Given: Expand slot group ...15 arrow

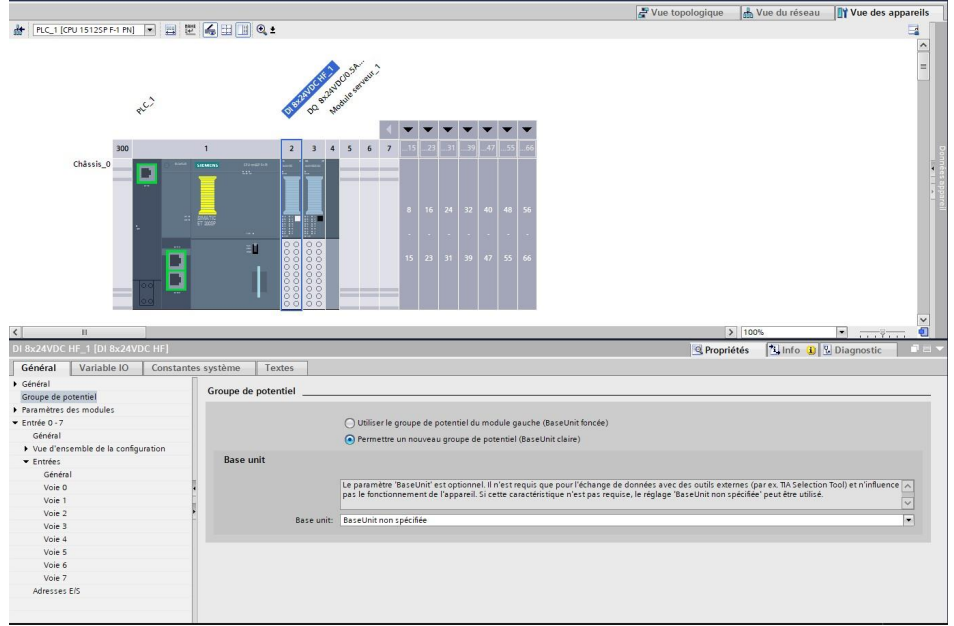Looking at the screenshot, I should point(408,130).
